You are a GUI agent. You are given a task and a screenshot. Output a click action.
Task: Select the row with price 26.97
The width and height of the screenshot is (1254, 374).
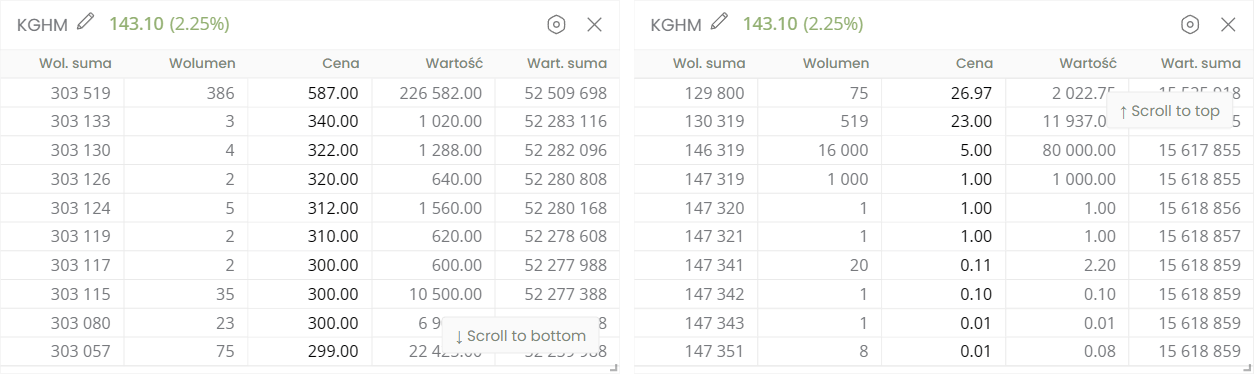click(x=943, y=93)
